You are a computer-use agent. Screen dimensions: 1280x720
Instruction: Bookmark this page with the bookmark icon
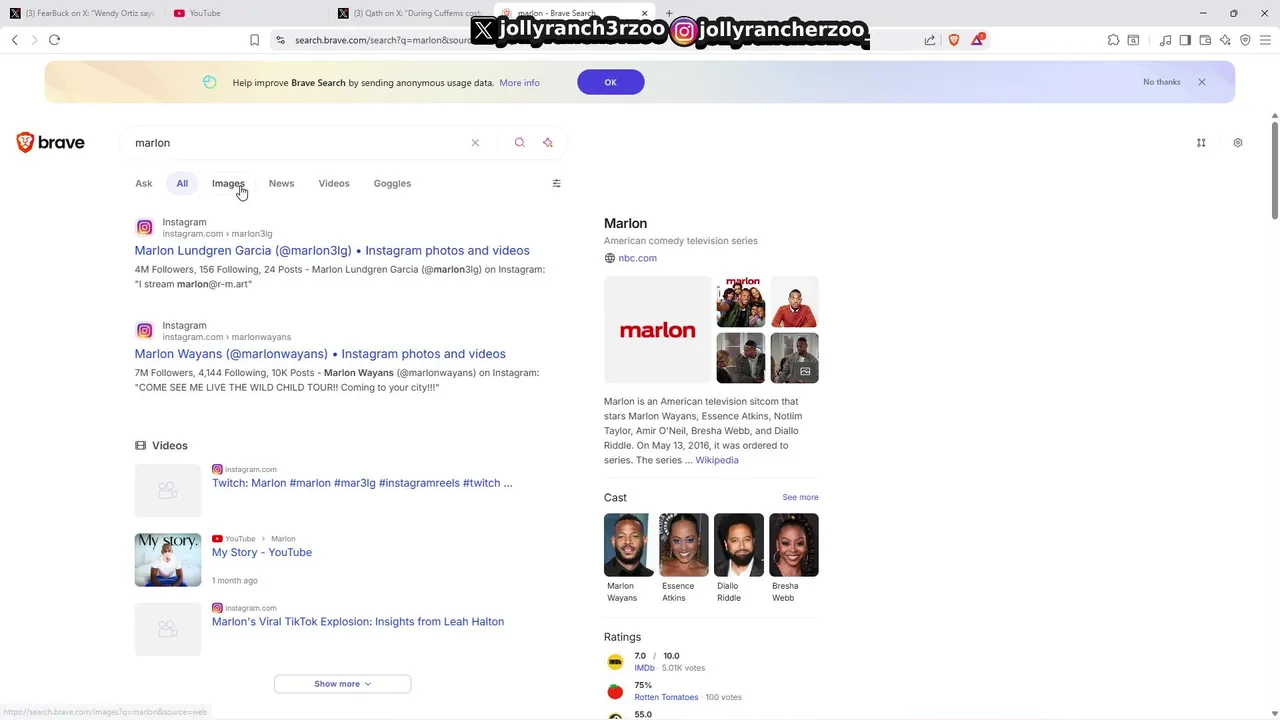(x=255, y=40)
